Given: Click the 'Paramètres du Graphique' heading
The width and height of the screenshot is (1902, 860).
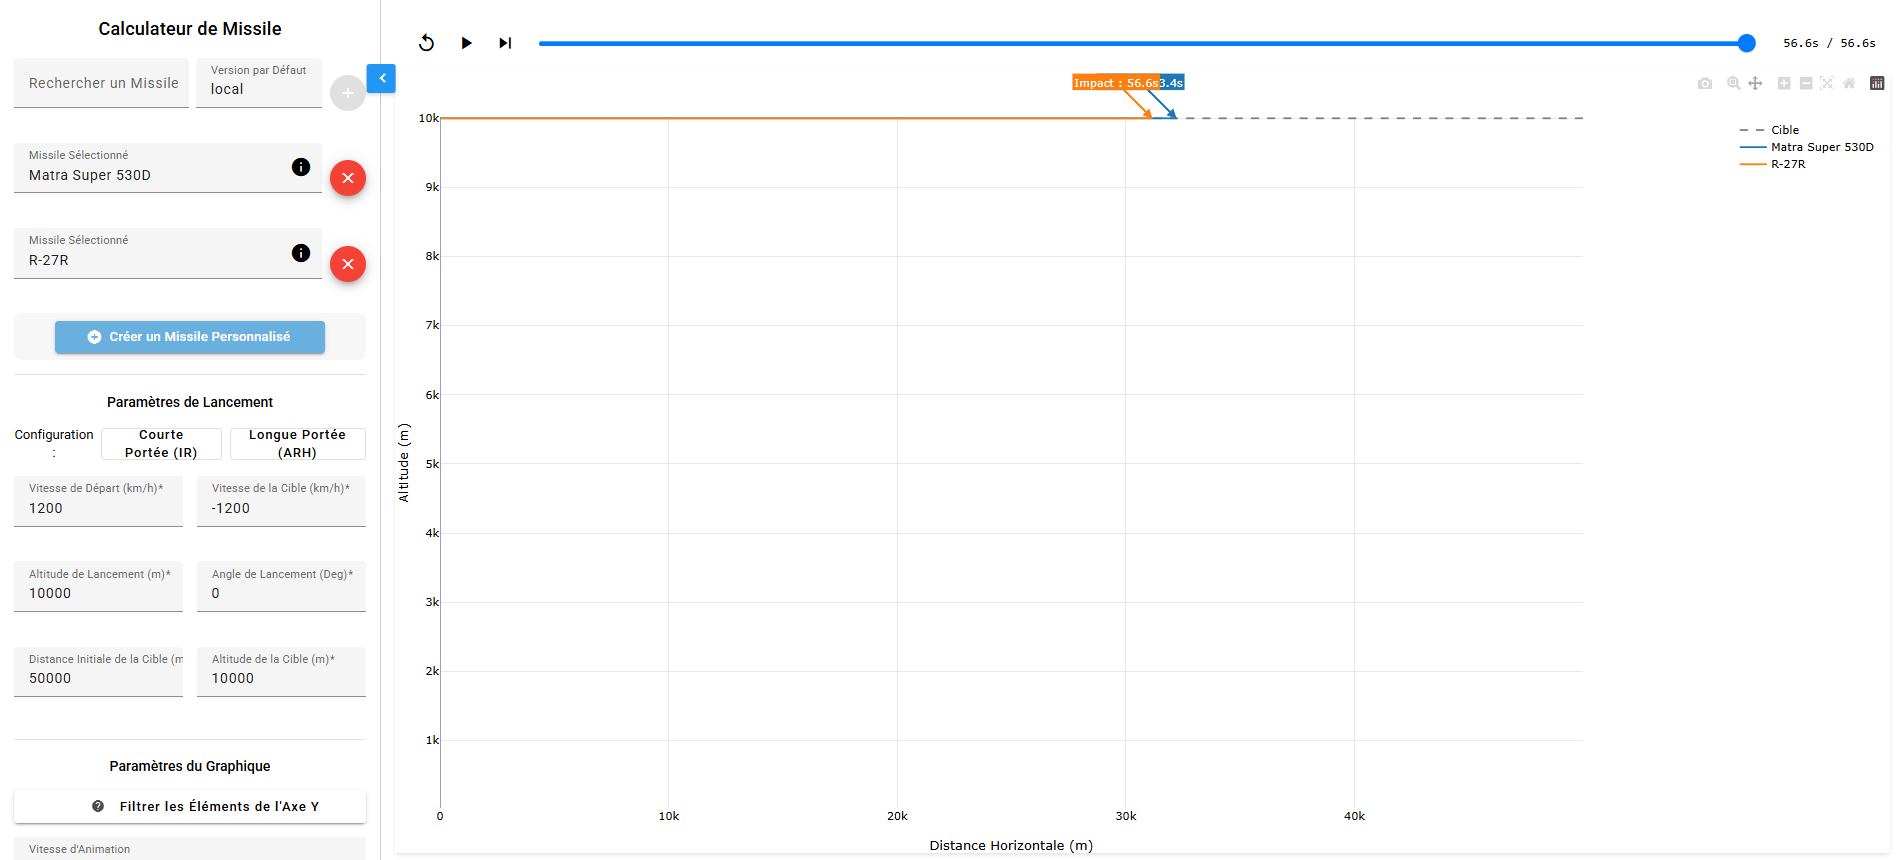Looking at the screenshot, I should pyautogui.click(x=190, y=766).
